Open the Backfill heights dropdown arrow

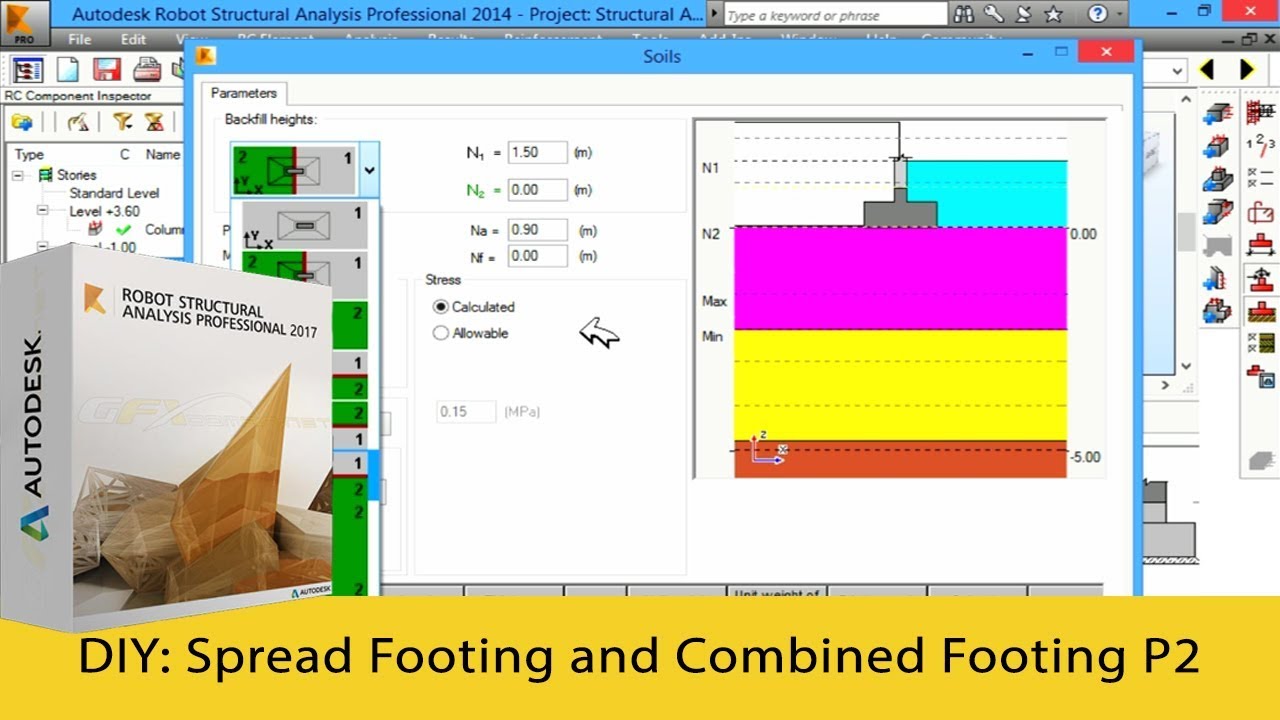point(369,170)
